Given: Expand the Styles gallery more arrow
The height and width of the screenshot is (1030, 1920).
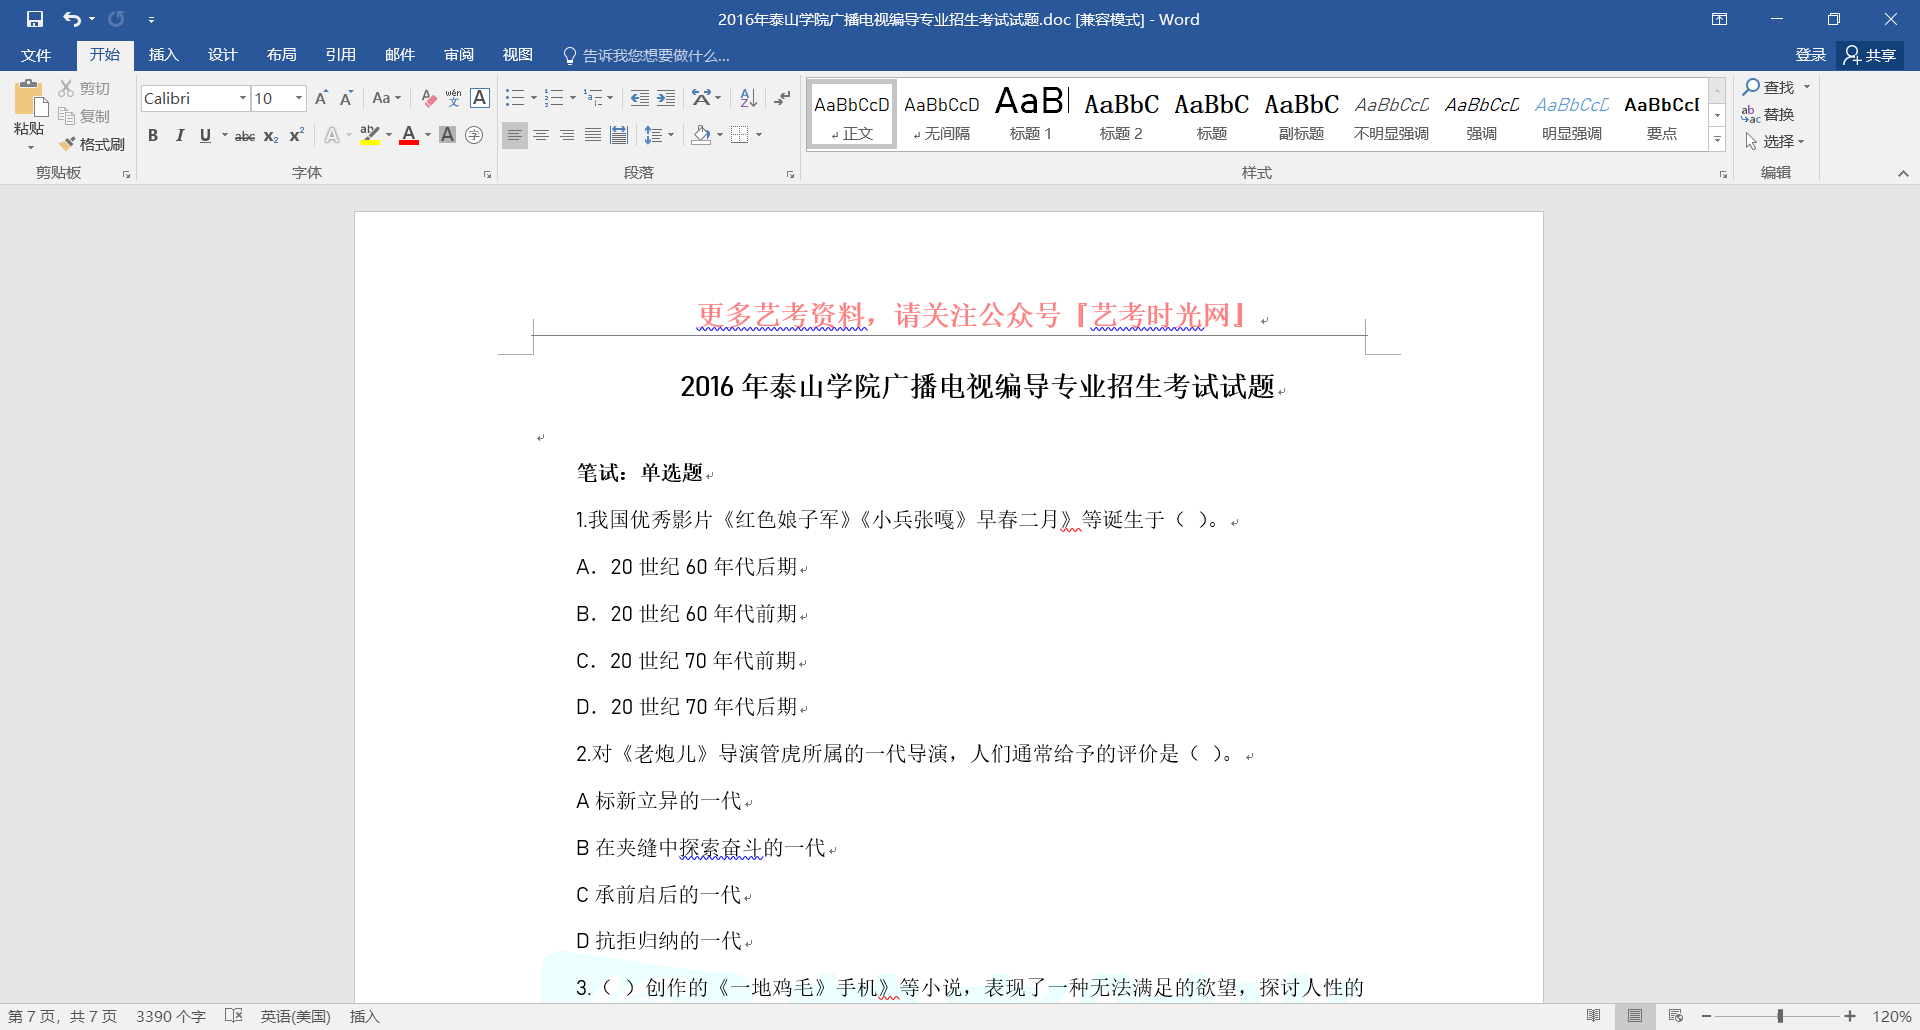Looking at the screenshot, I should tap(1717, 141).
